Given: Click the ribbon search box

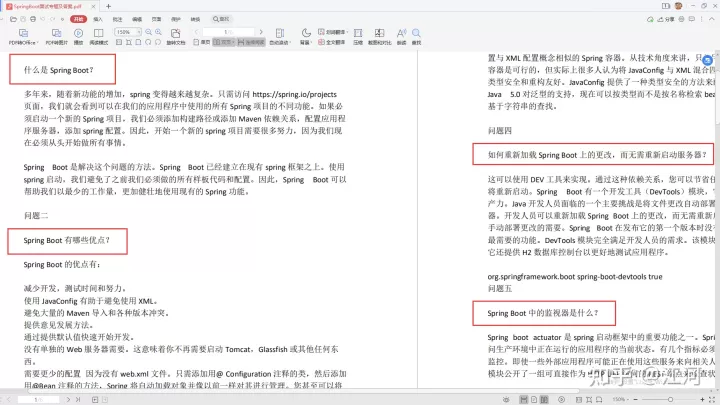Looking at the screenshot, I should 221,19.
